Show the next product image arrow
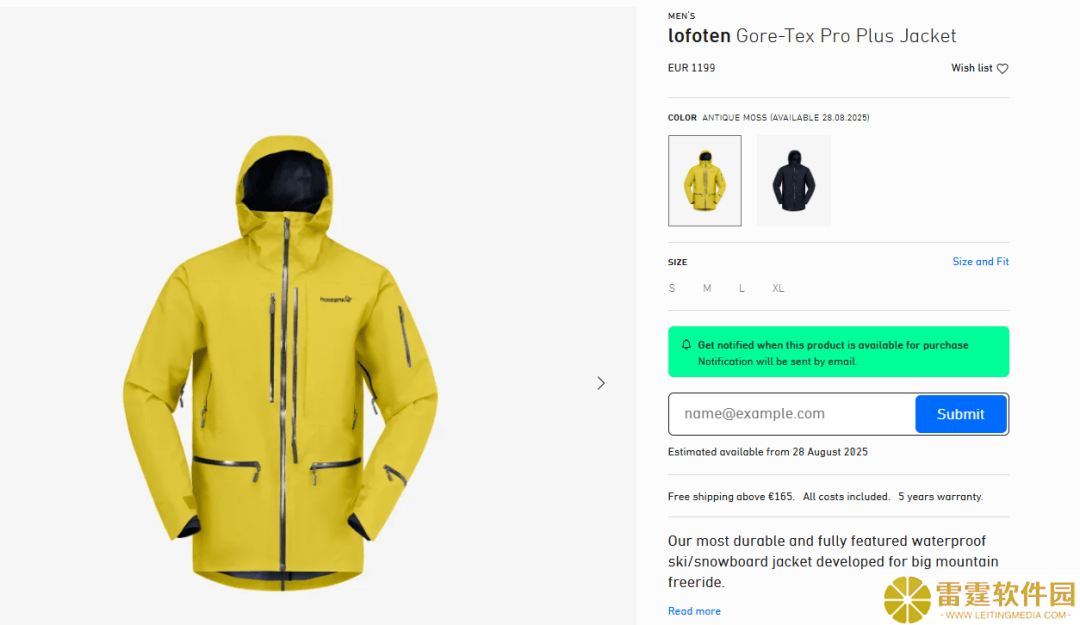 [601, 383]
